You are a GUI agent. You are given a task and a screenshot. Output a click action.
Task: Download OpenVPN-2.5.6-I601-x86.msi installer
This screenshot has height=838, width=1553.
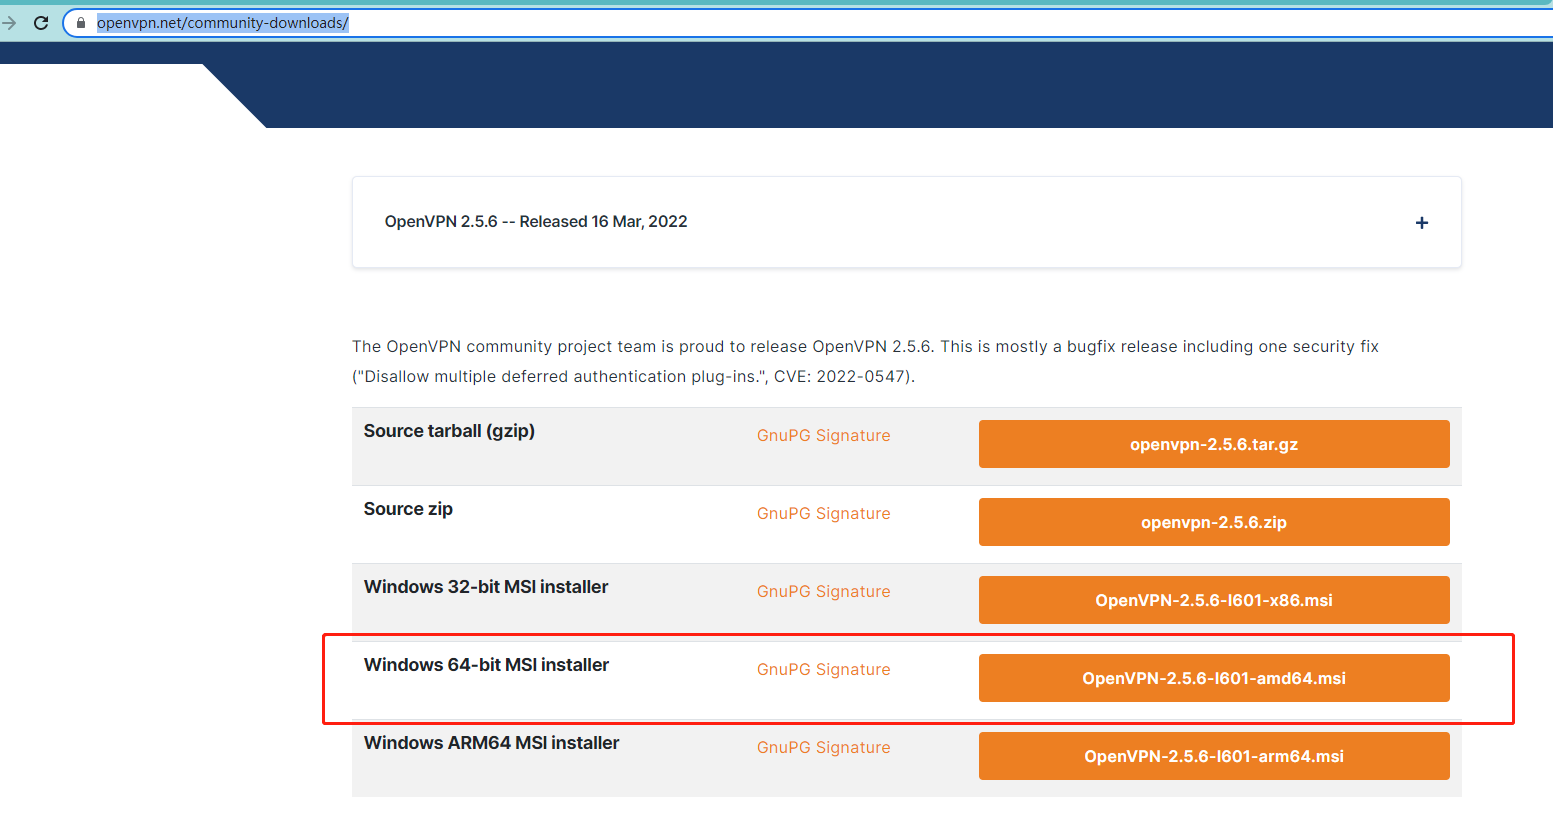[1214, 600]
